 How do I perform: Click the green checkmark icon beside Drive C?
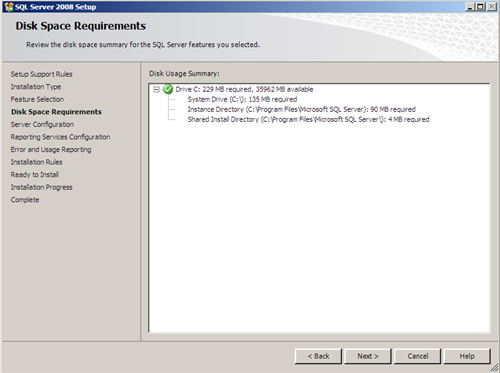(x=168, y=89)
